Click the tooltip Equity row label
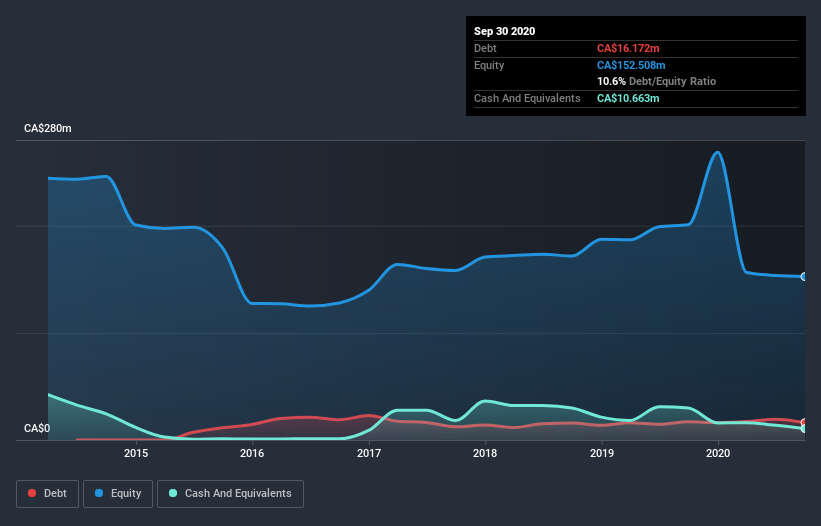821x526 pixels. (489, 65)
